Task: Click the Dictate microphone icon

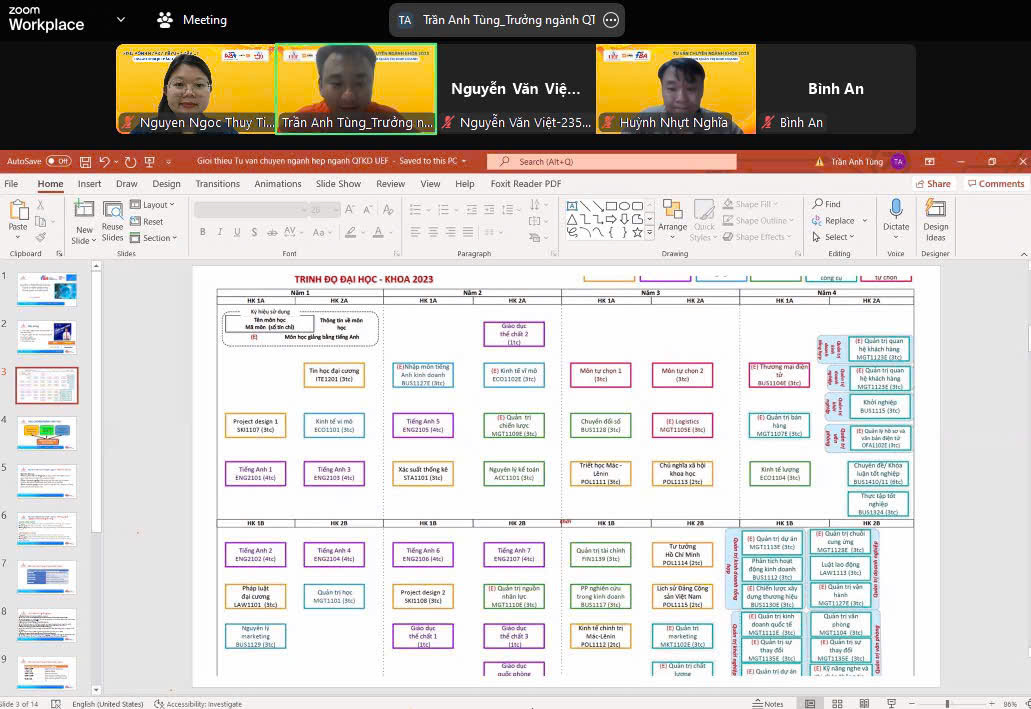Action: pos(896,210)
